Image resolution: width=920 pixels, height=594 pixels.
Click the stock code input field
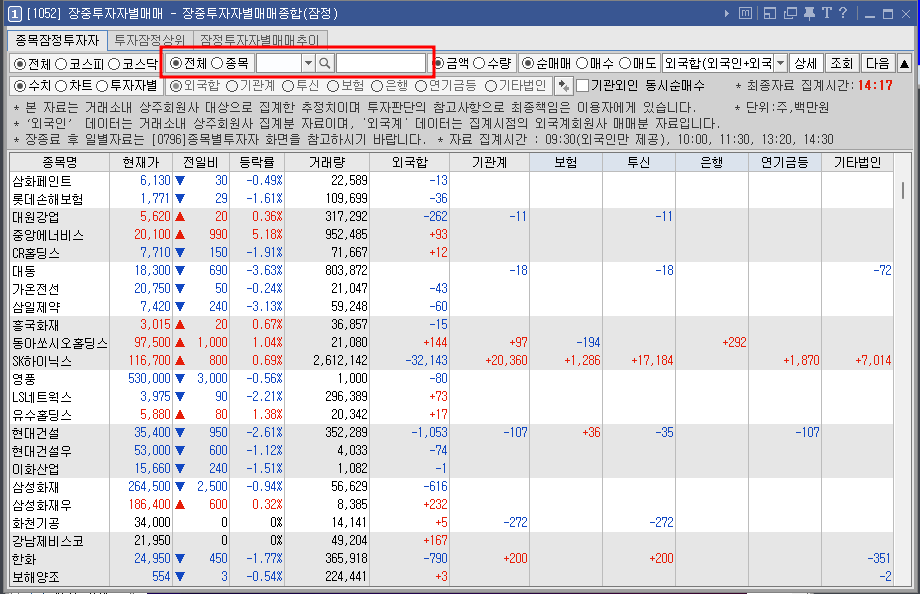(279, 63)
